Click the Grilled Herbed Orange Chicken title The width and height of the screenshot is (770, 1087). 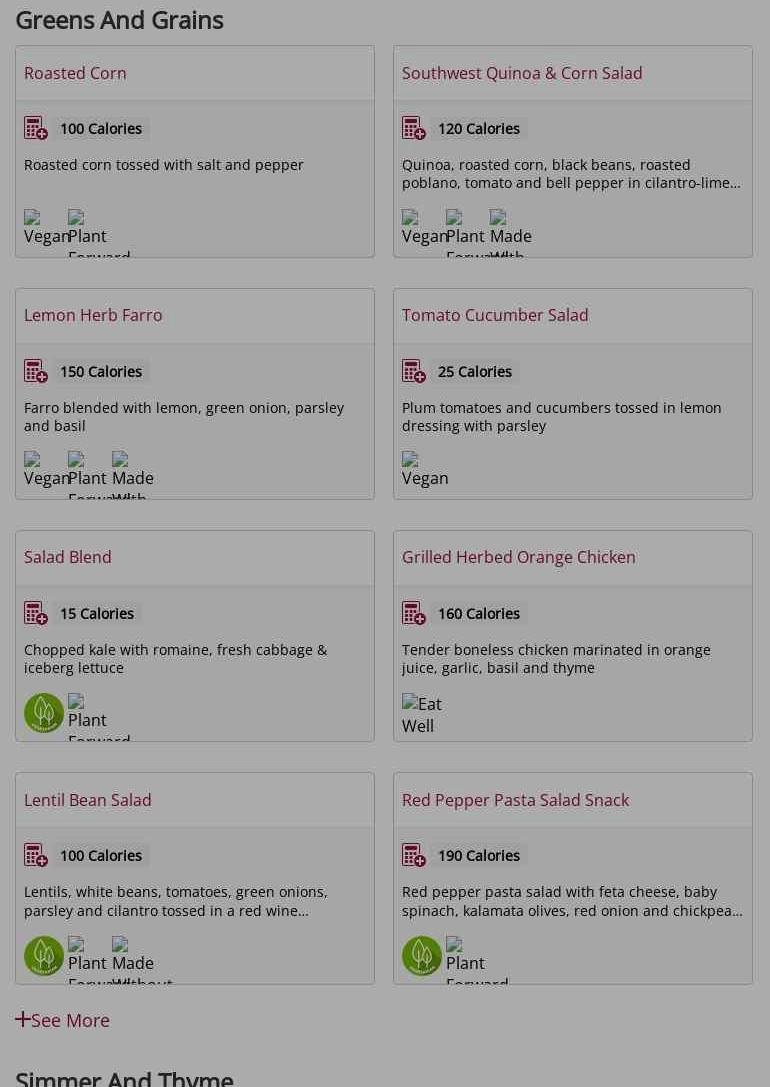(x=518, y=557)
